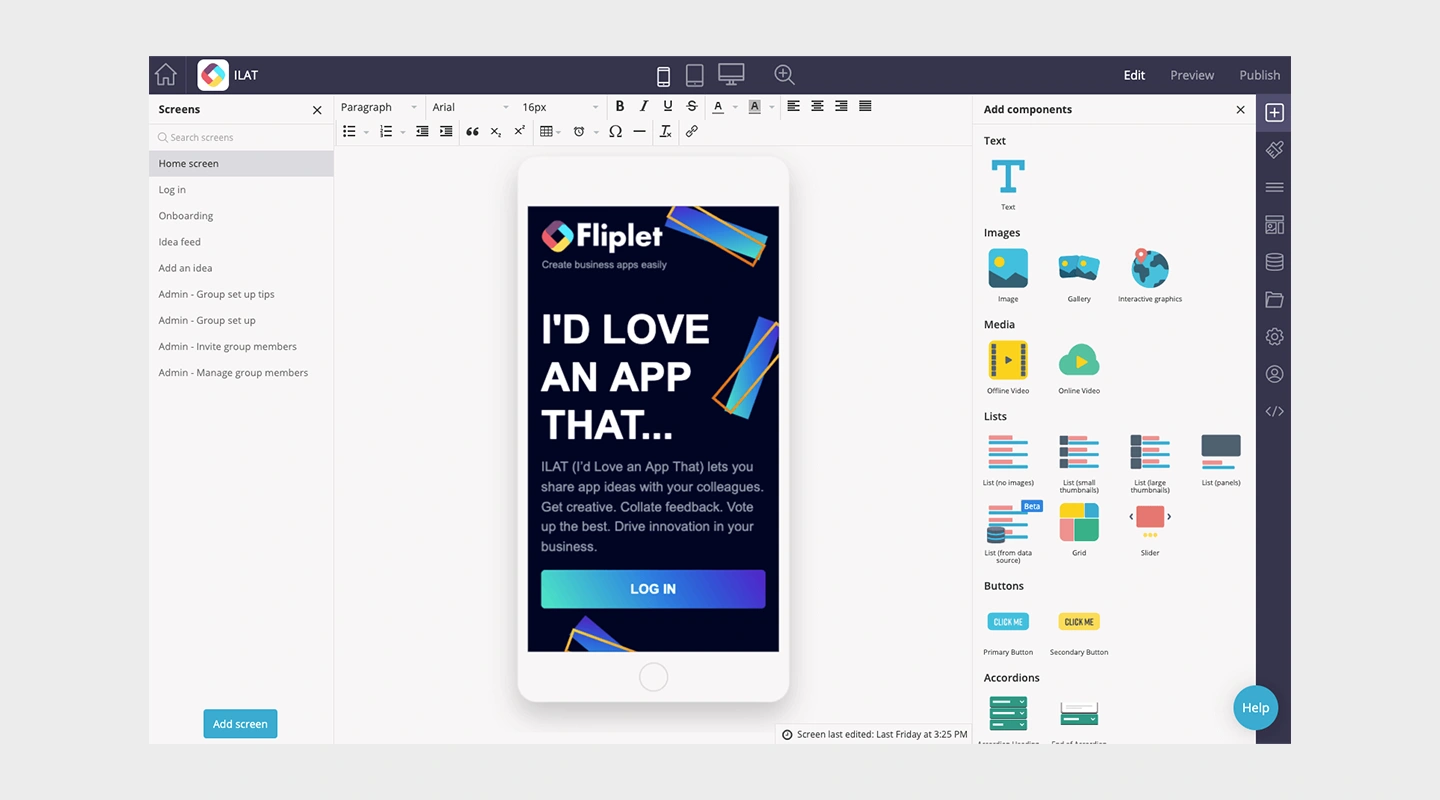The width and height of the screenshot is (1440, 800).
Task: Open the Arial font family dropdown
Action: [x=470, y=106]
